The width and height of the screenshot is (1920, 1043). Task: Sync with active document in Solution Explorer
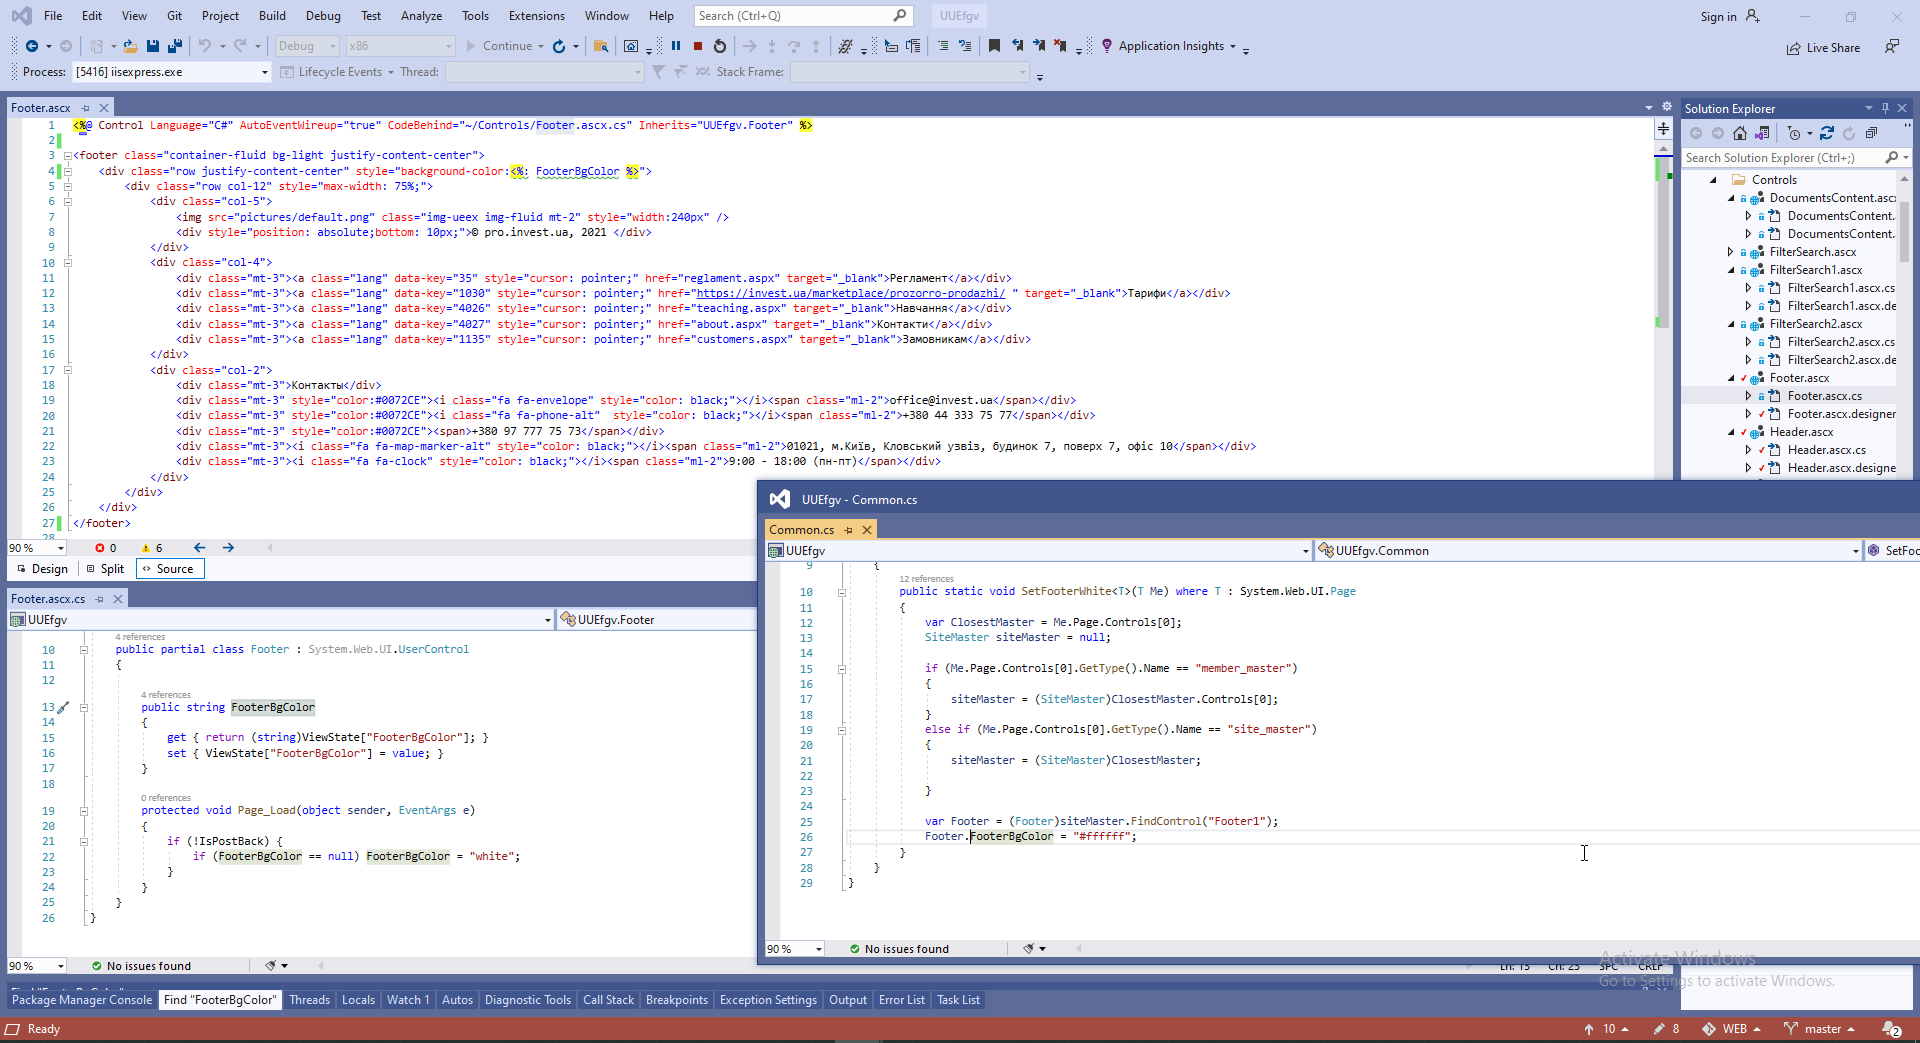point(1827,133)
